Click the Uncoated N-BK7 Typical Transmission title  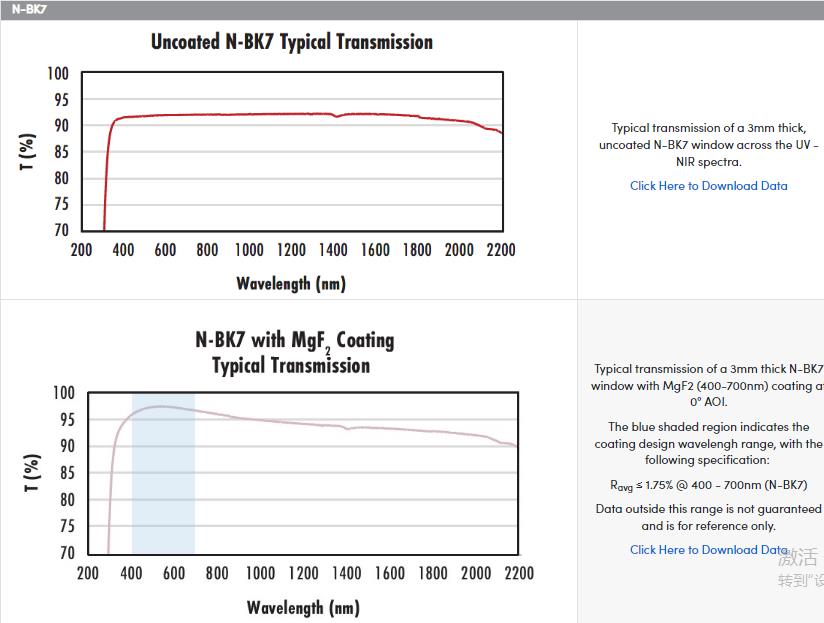tap(291, 42)
